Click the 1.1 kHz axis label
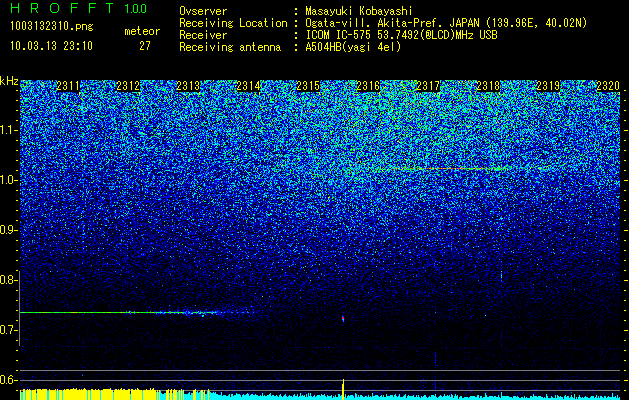Image resolution: width=629 pixels, height=400 pixels. click(9, 130)
